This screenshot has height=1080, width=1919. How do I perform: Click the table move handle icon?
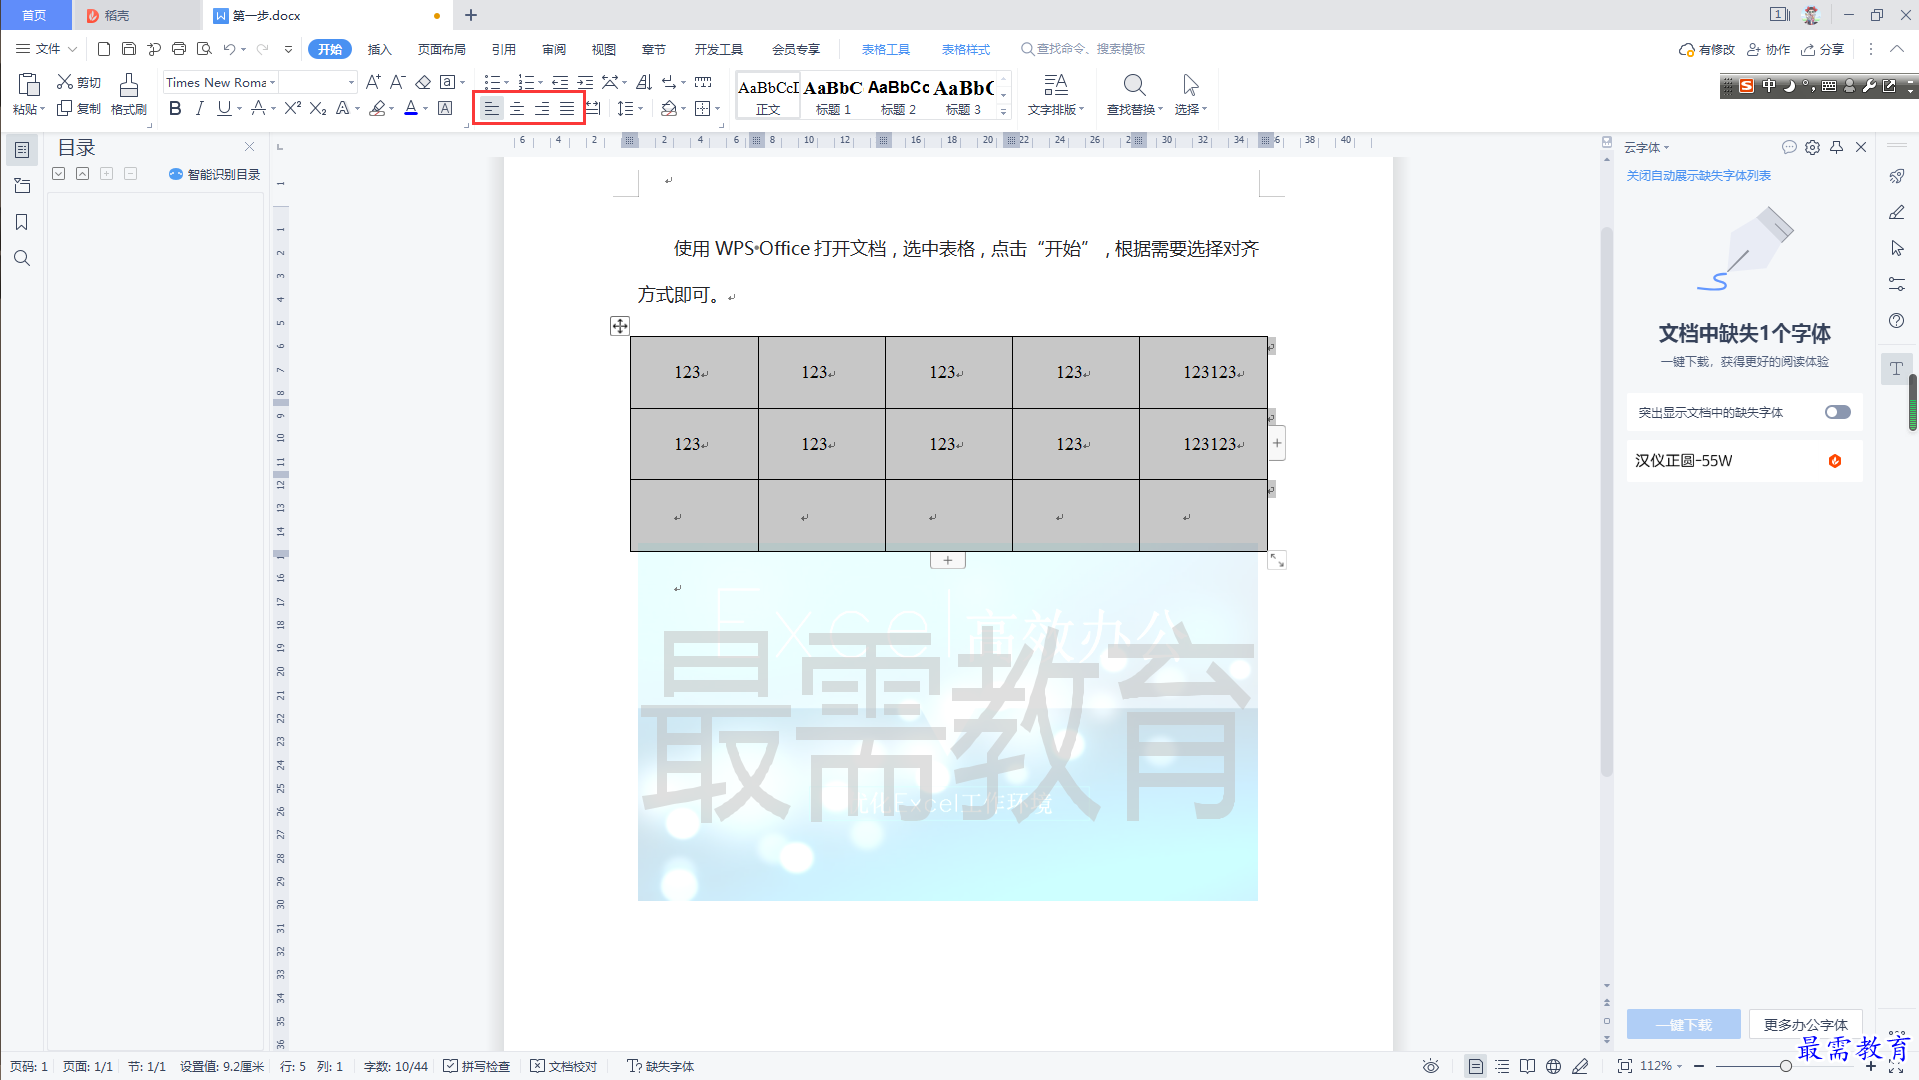coord(620,326)
